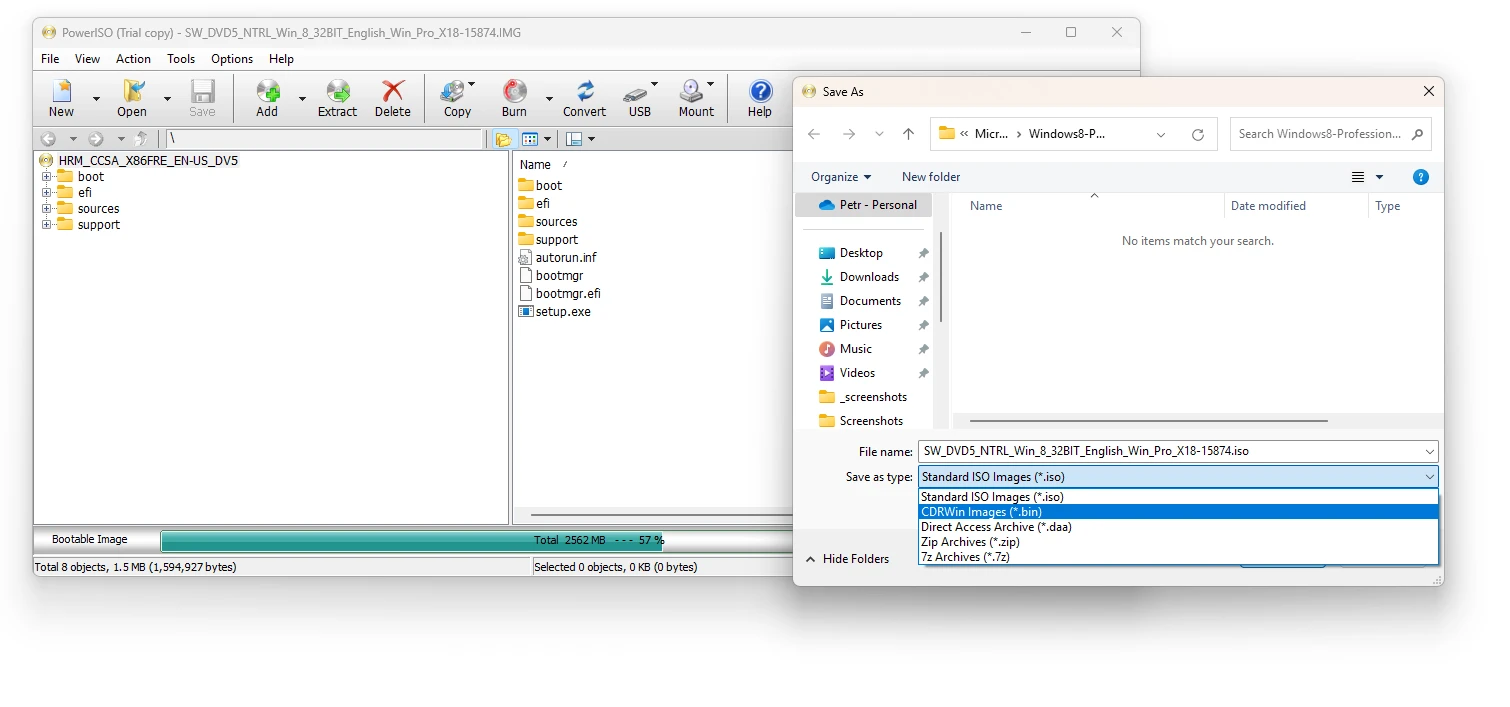The height and width of the screenshot is (707, 1510).
Task: Open the Add button dropdown arrow
Action: [x=302, y=99]
